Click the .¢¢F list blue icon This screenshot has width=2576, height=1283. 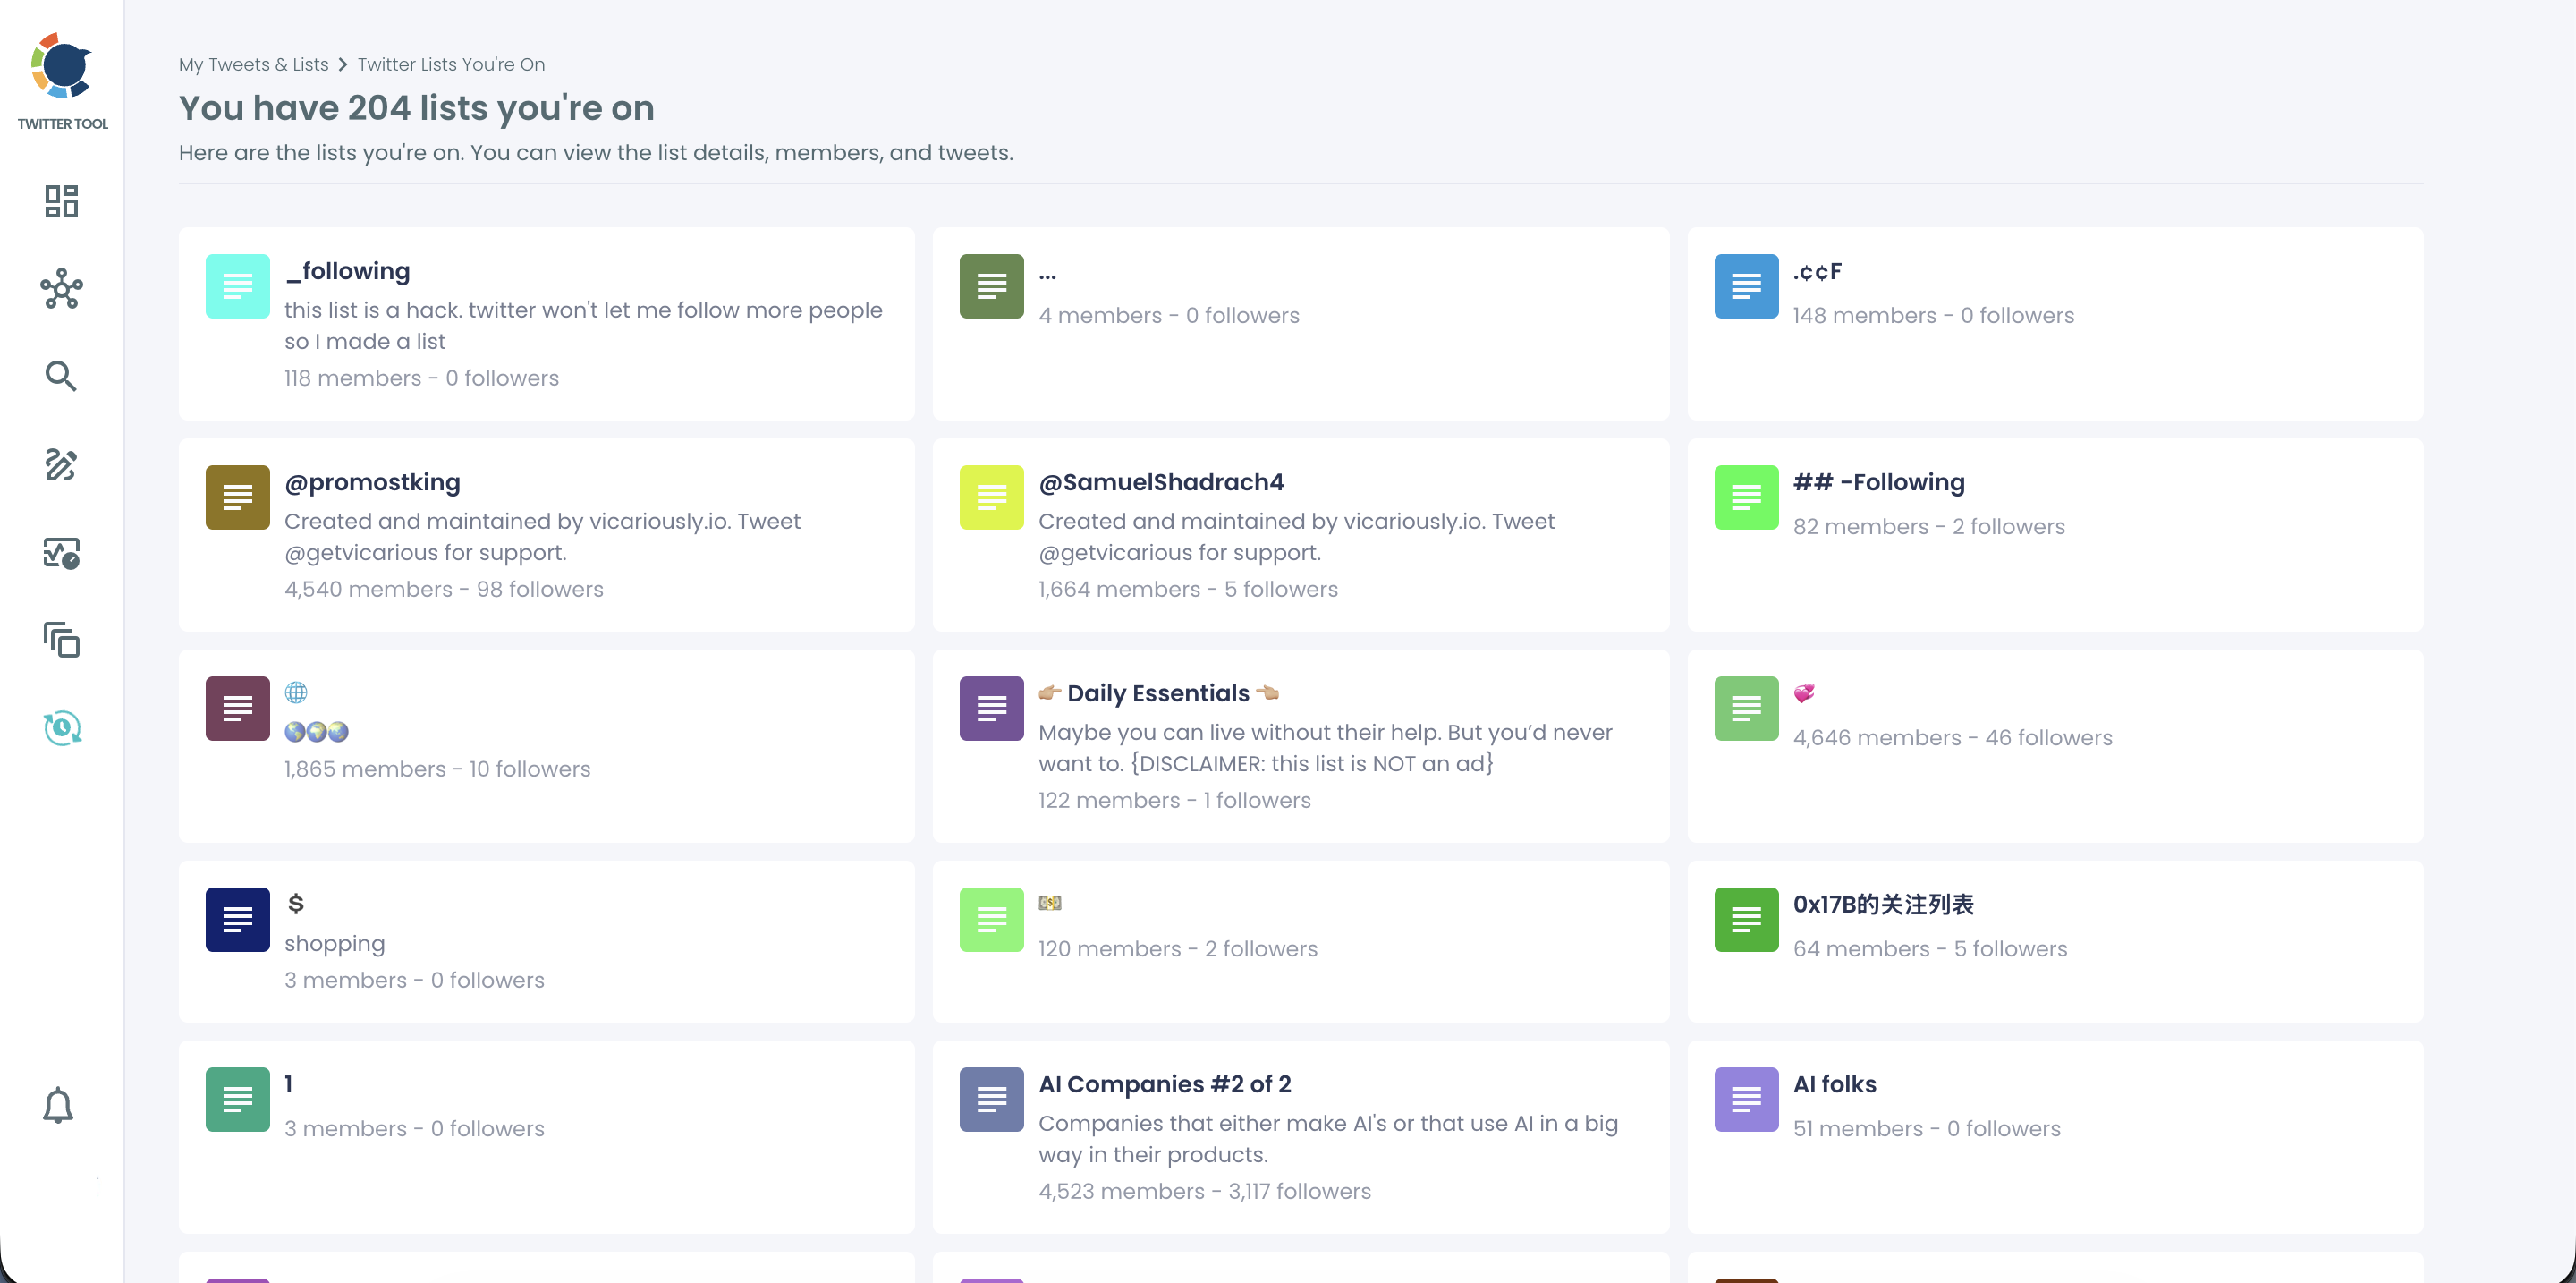[x=1747, y=286]
